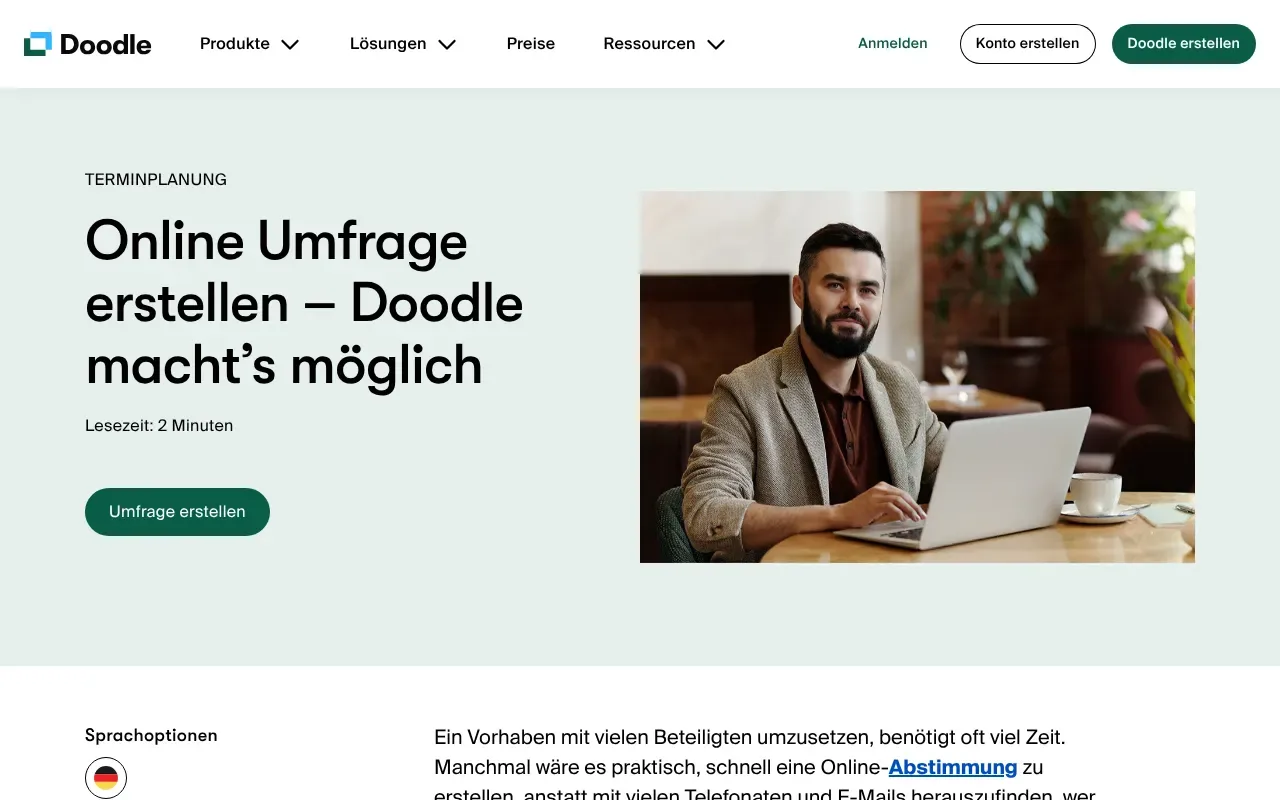Click the Anmelden link

893,44
